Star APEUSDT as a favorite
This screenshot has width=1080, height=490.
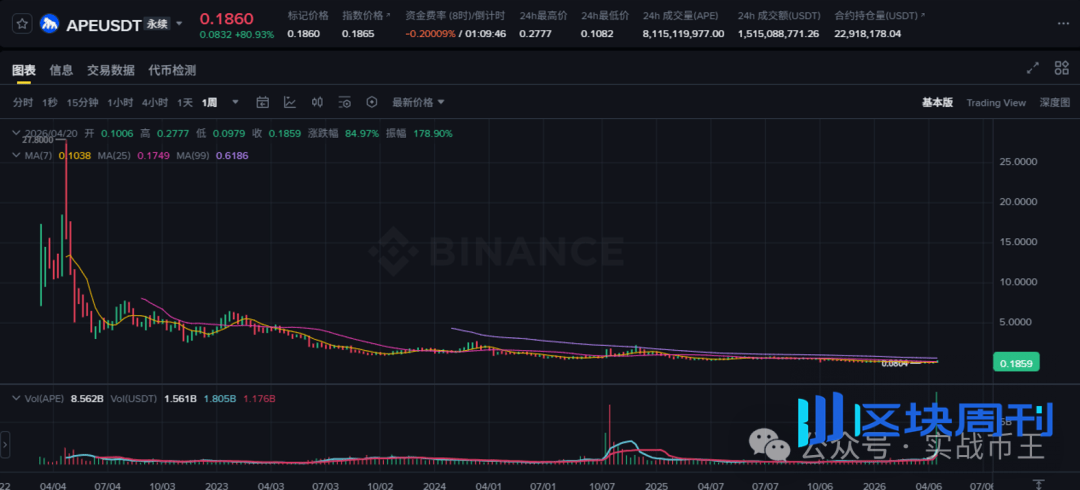pyautogui.click(x=23, y=24)
